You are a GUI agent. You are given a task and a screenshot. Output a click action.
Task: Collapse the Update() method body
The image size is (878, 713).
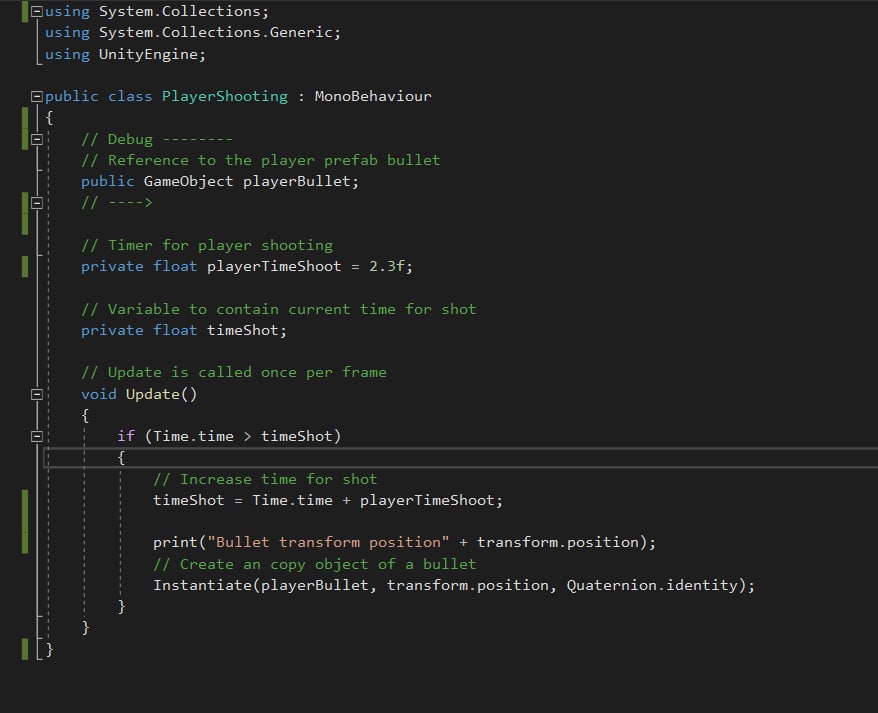pyautogui.click(x=37, y=394)
